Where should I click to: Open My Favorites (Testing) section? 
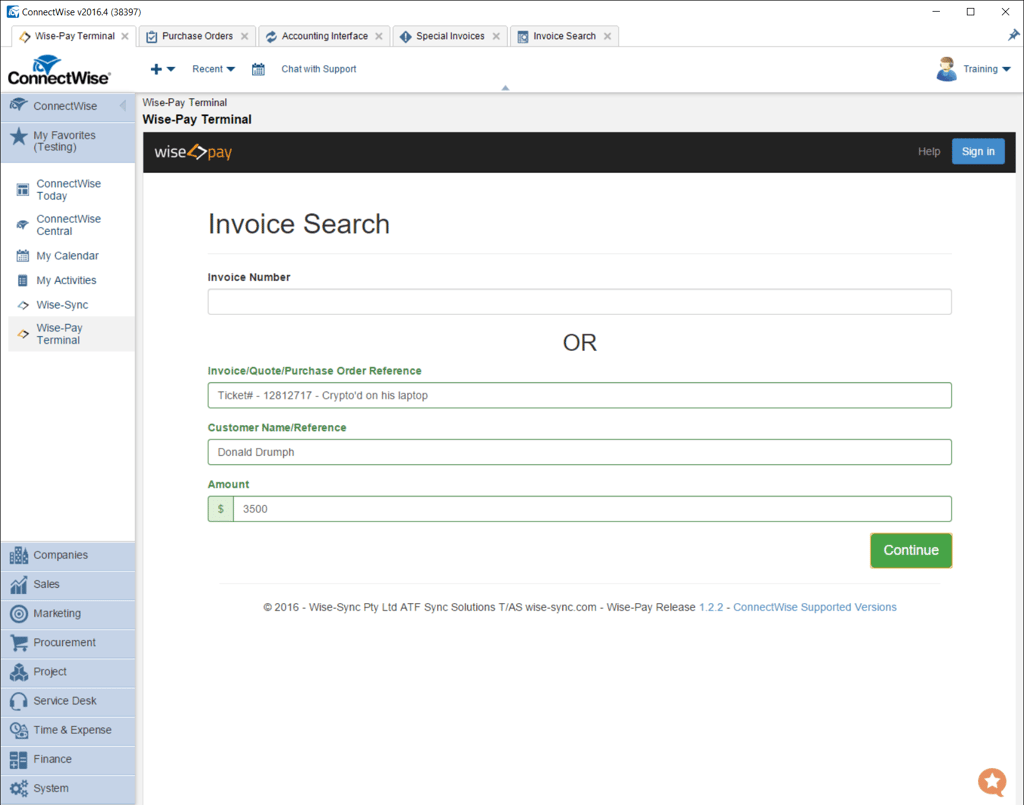(x=68, y=141)
